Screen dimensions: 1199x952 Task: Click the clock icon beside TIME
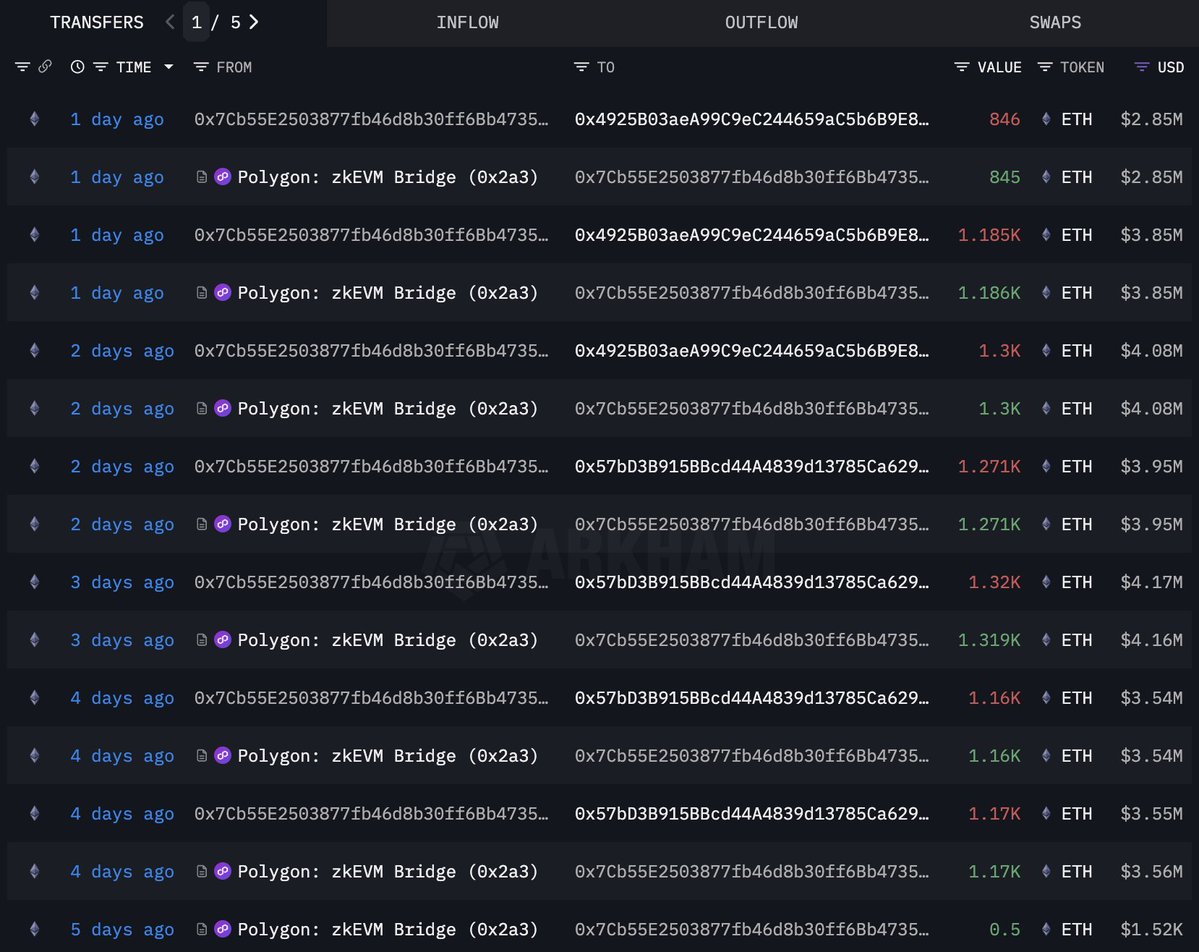point(77,67)
